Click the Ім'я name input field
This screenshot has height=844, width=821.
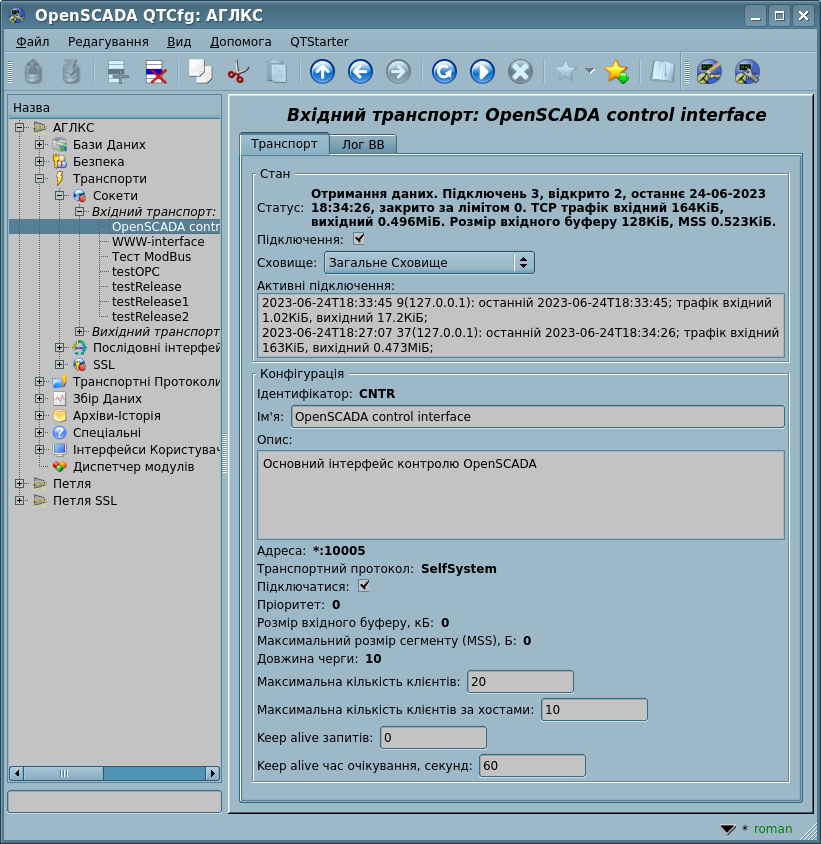coord(537,417)
